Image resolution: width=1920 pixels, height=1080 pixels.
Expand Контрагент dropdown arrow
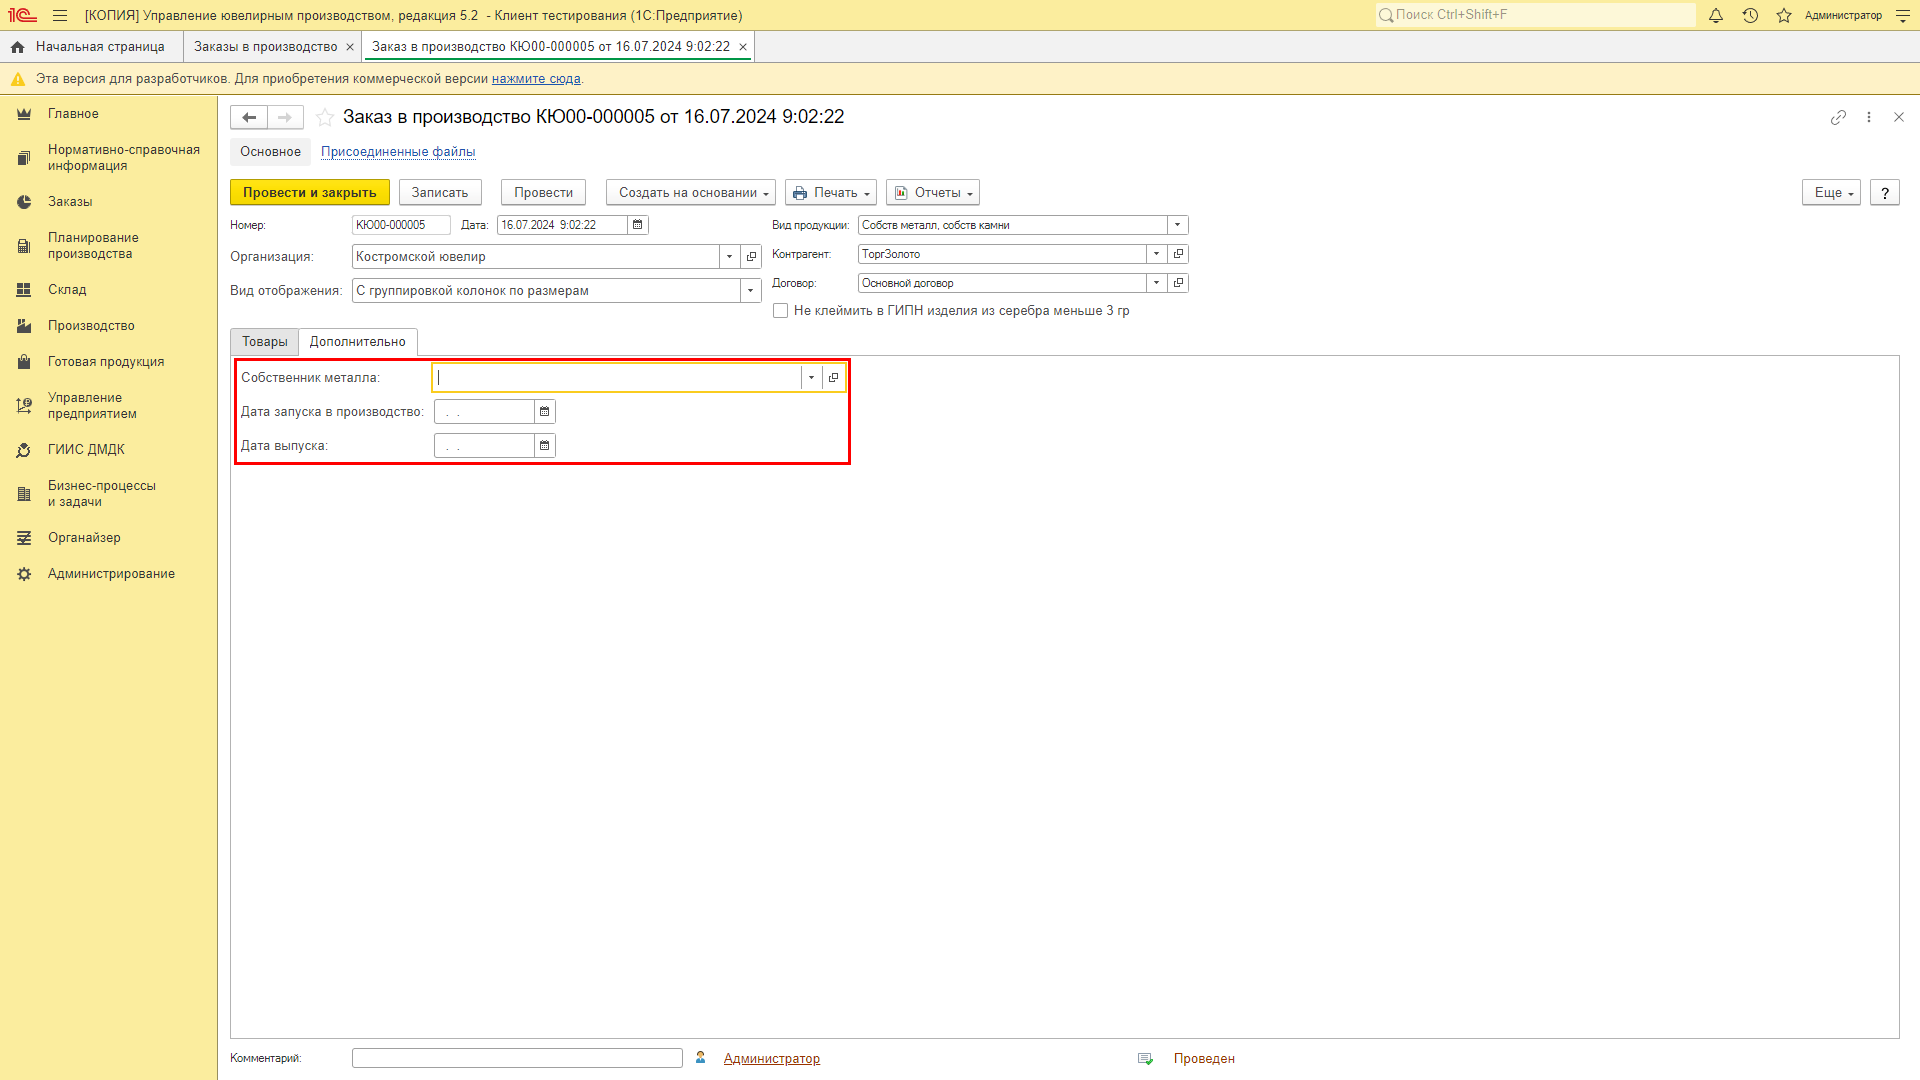click(1157, 254)
